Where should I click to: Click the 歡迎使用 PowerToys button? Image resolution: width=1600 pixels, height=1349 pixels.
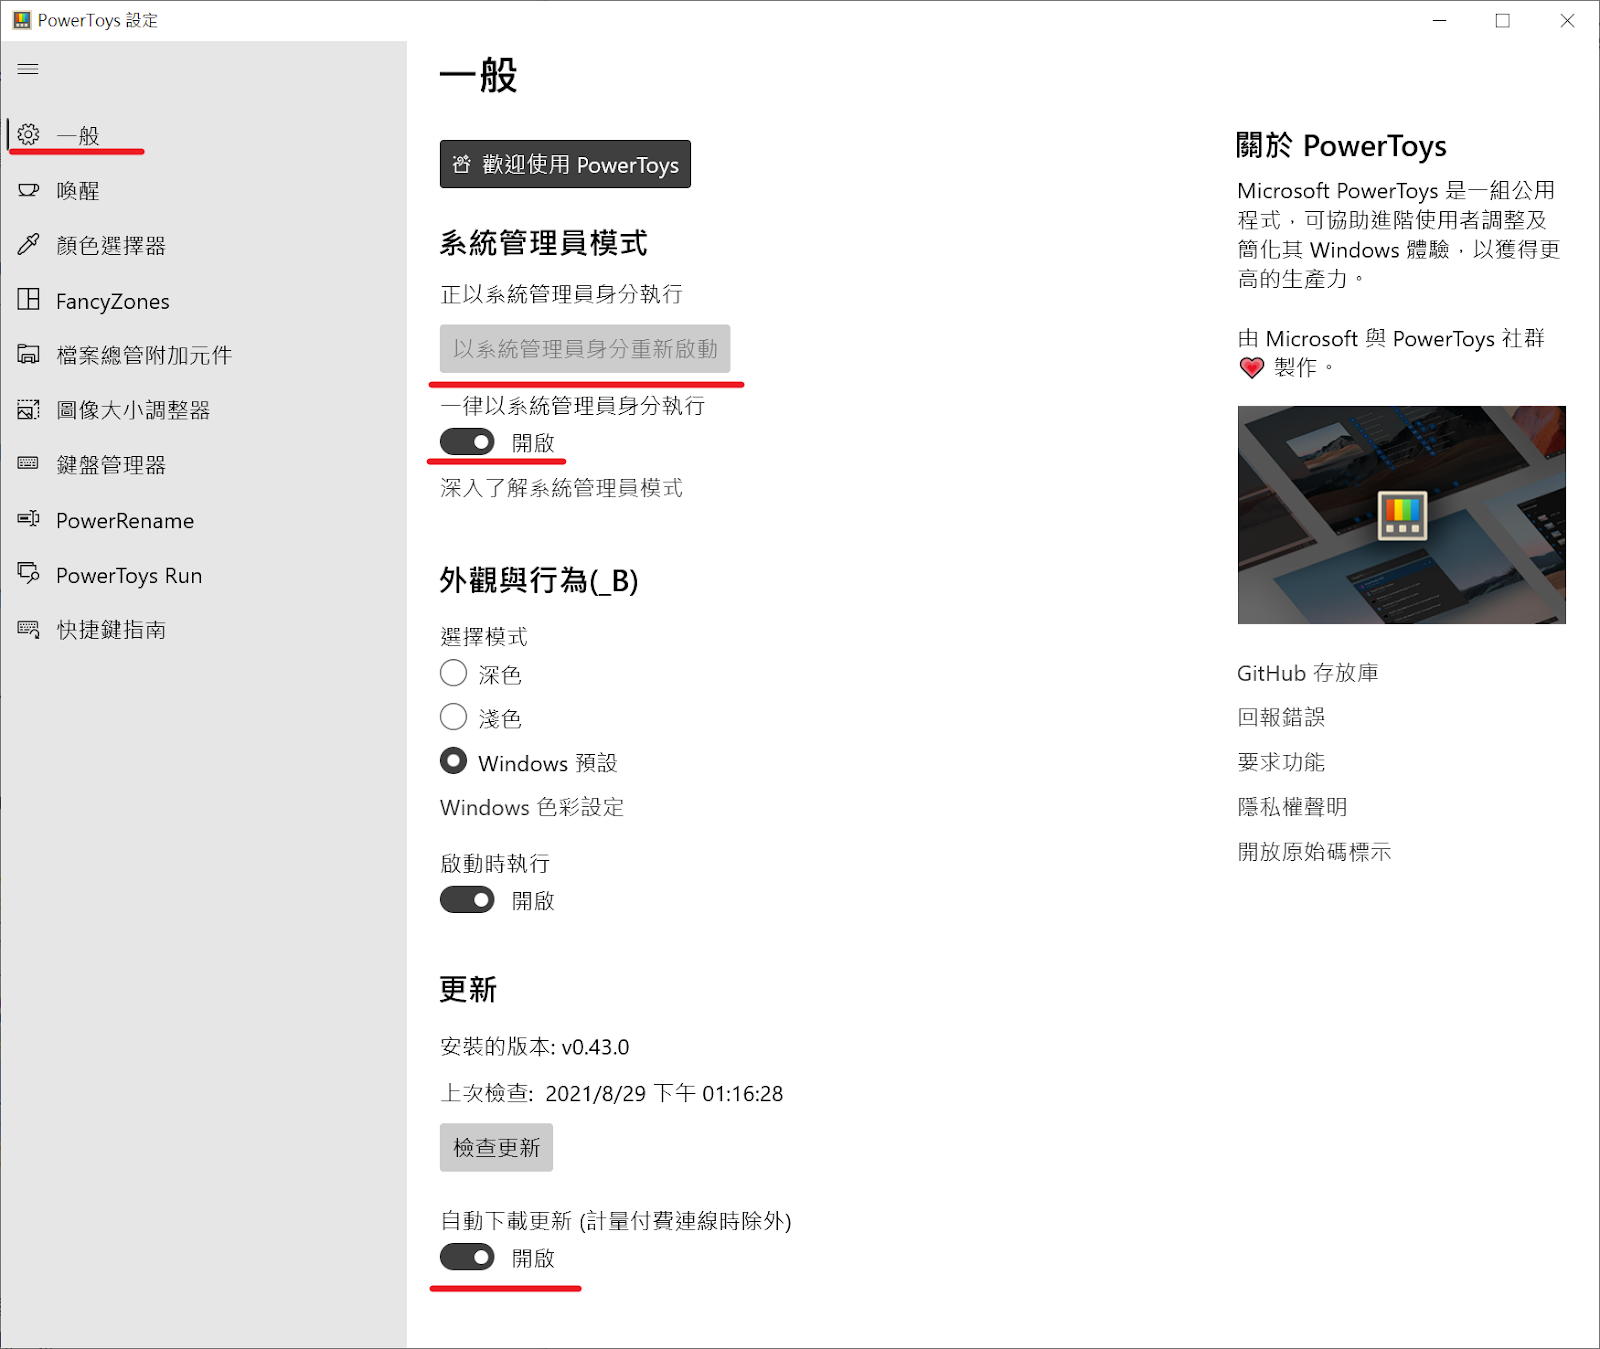tap(565, 164)
